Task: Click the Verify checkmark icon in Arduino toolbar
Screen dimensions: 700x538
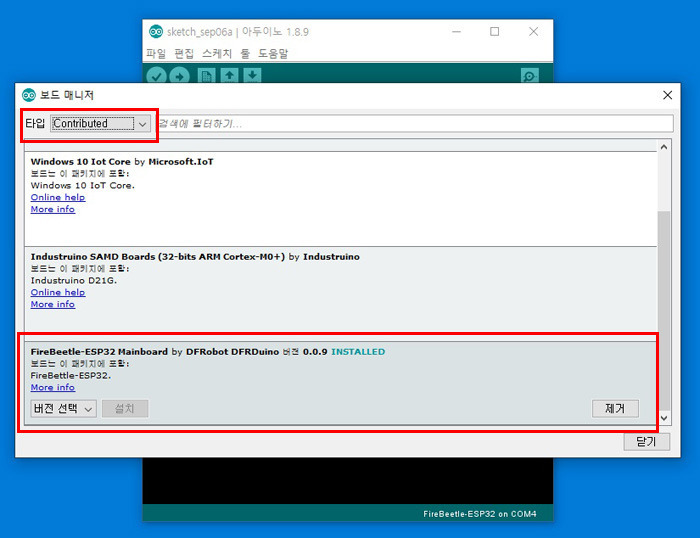Action: (x=156, y=76)
